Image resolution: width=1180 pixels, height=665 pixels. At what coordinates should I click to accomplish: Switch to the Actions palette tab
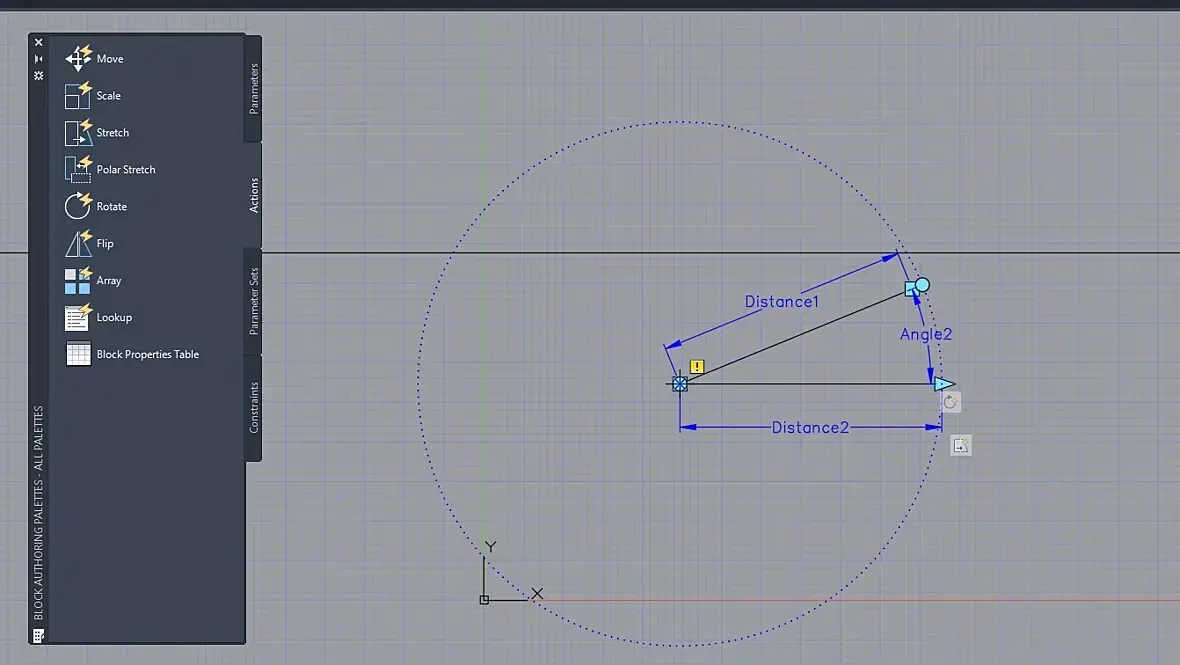coord(254,195)
